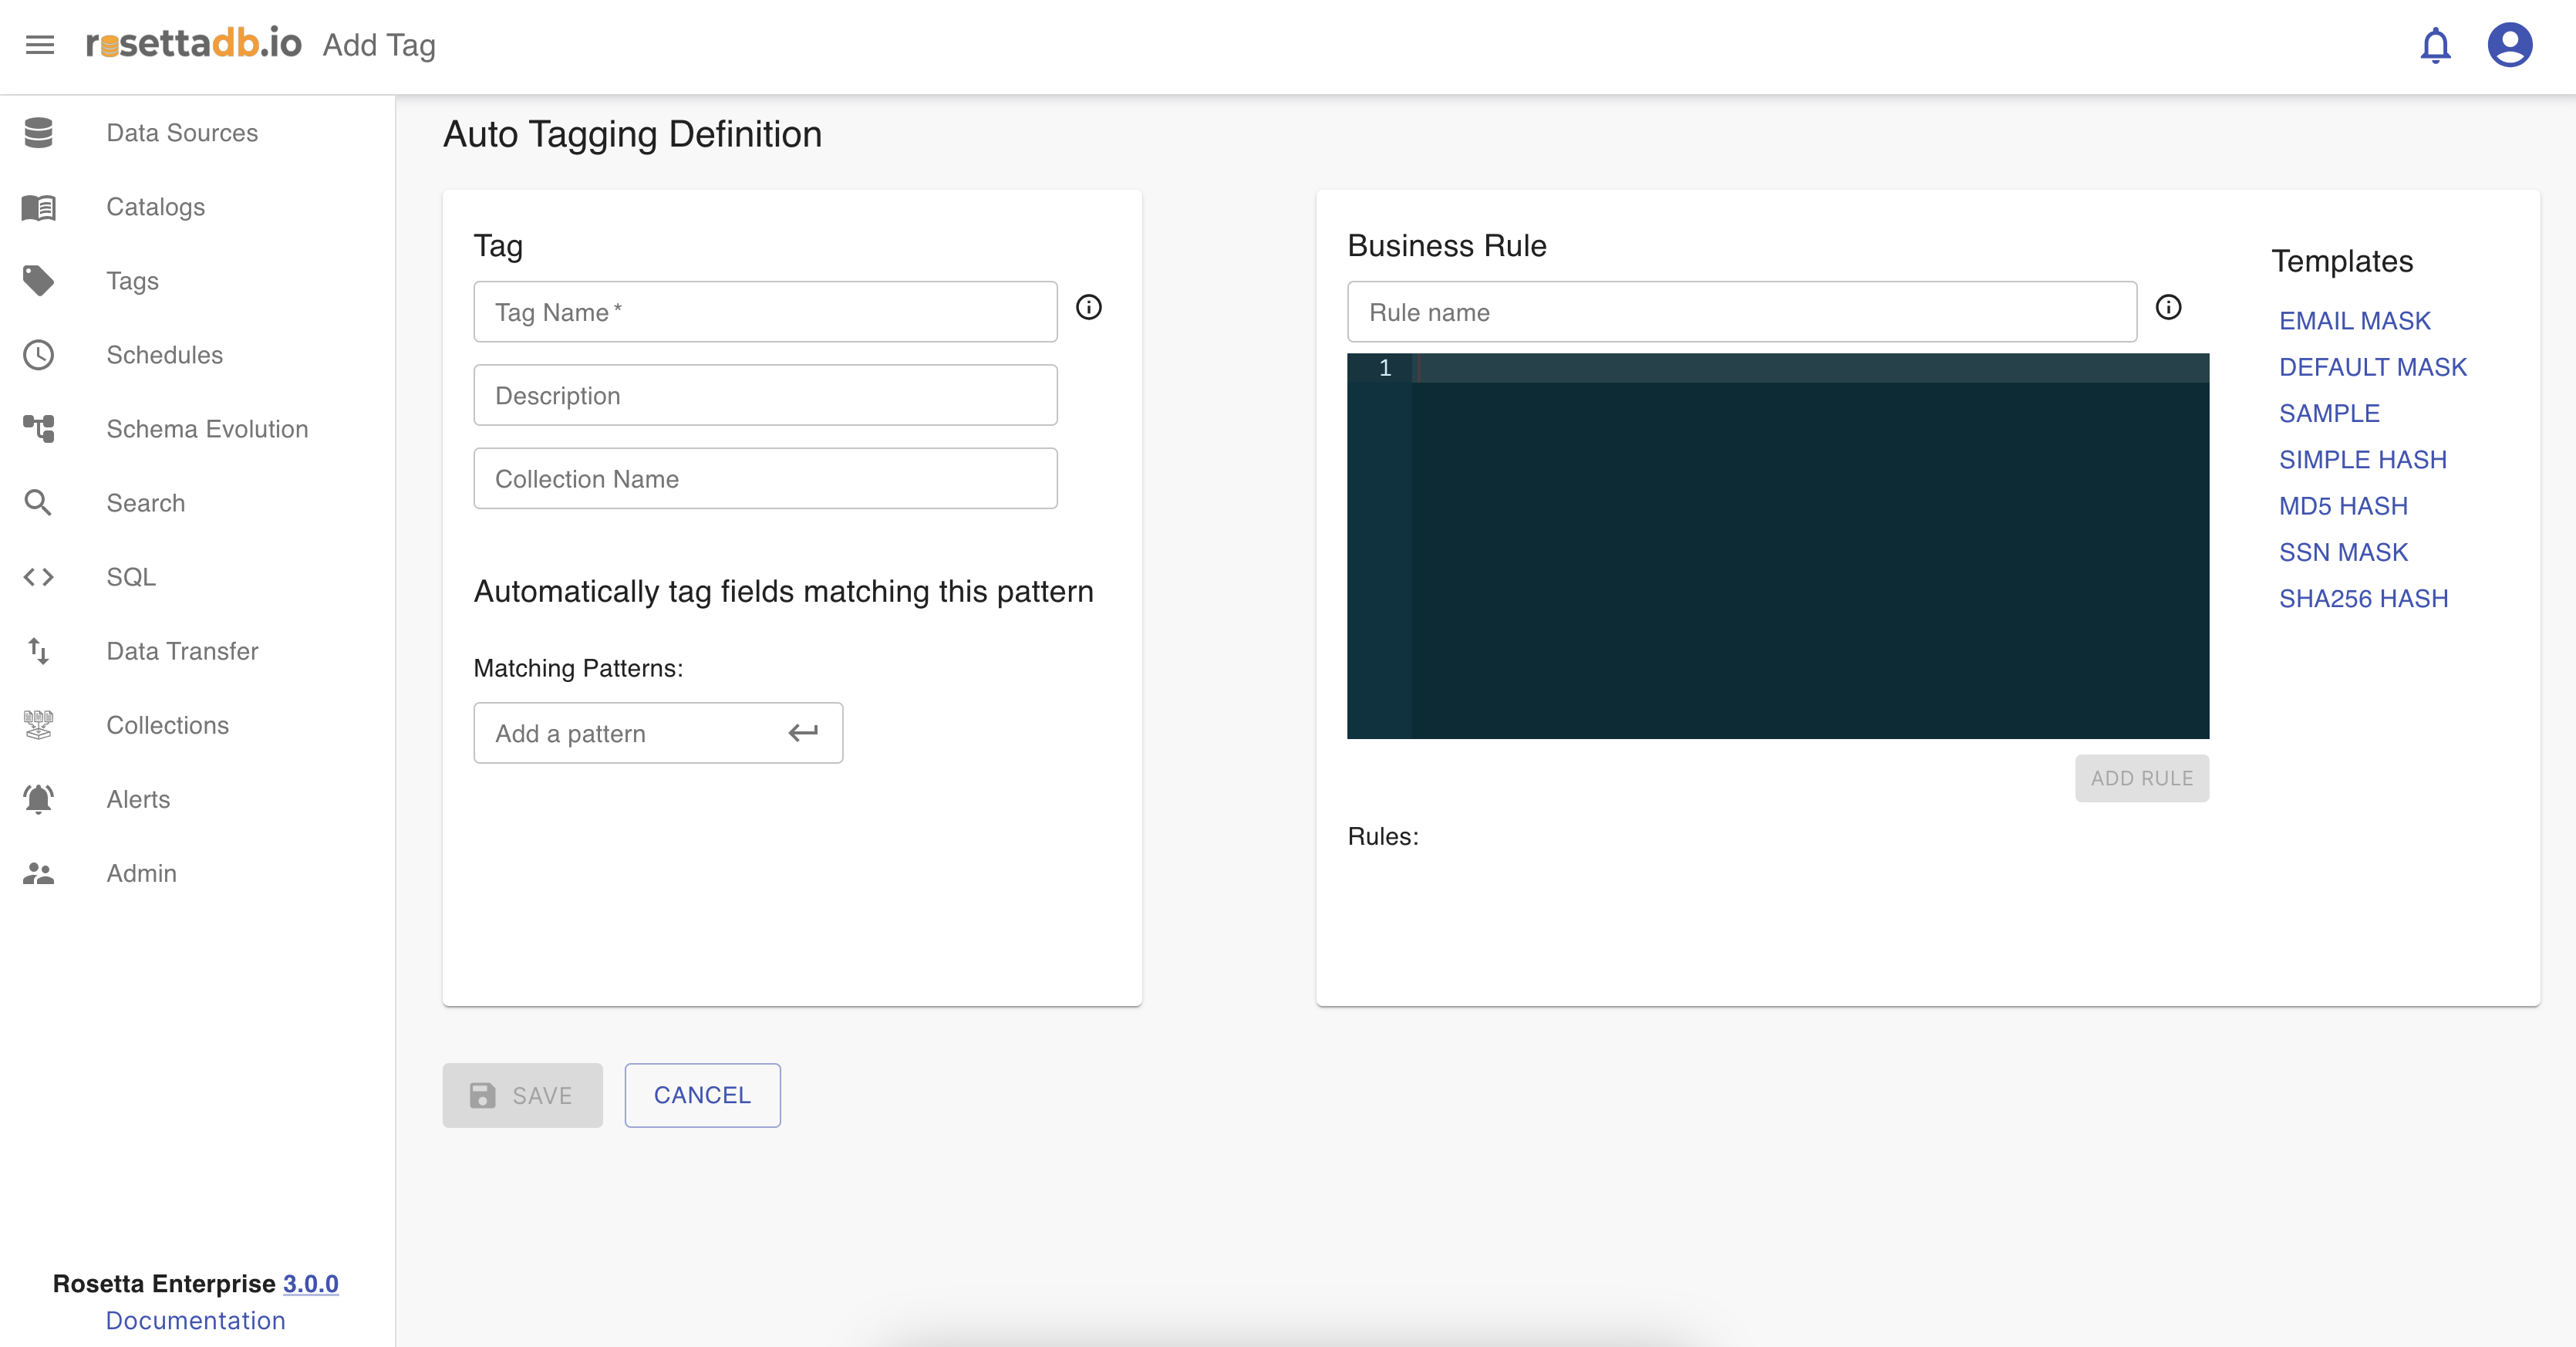Open the SQL section
The image size is (2576, 1347).
130,577
